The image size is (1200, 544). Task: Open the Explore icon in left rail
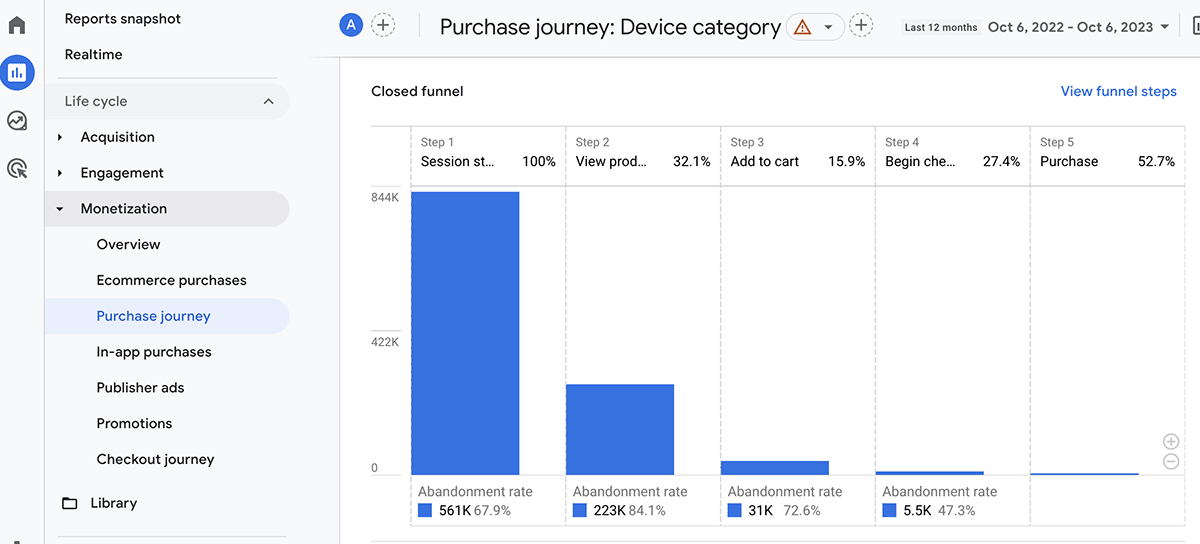[x=17, y=121]
